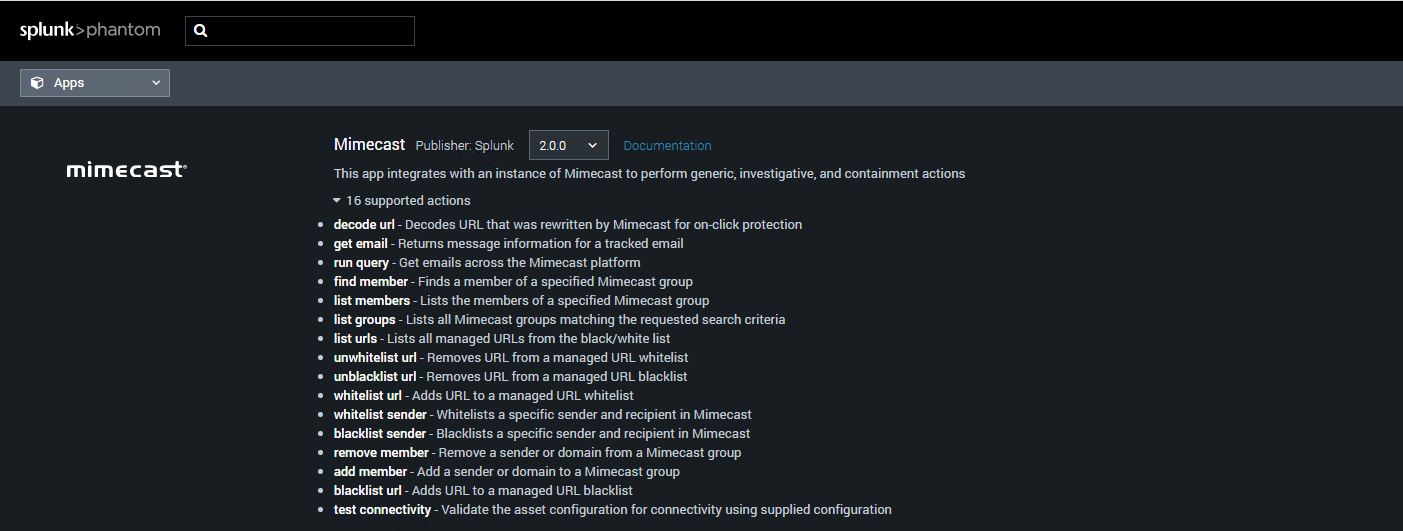Open the Apps navigation dropdown
Viewport: 1403px width, 531px height.
tap(95, 83)
